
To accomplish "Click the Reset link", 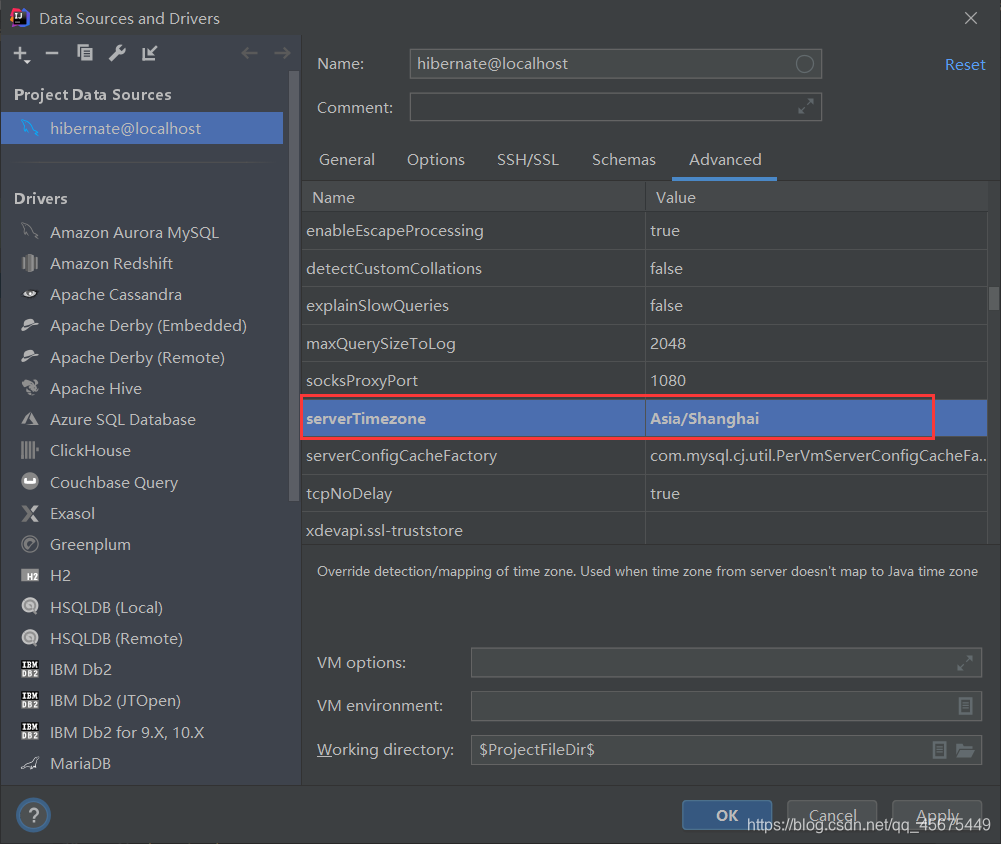I will 964,63.
